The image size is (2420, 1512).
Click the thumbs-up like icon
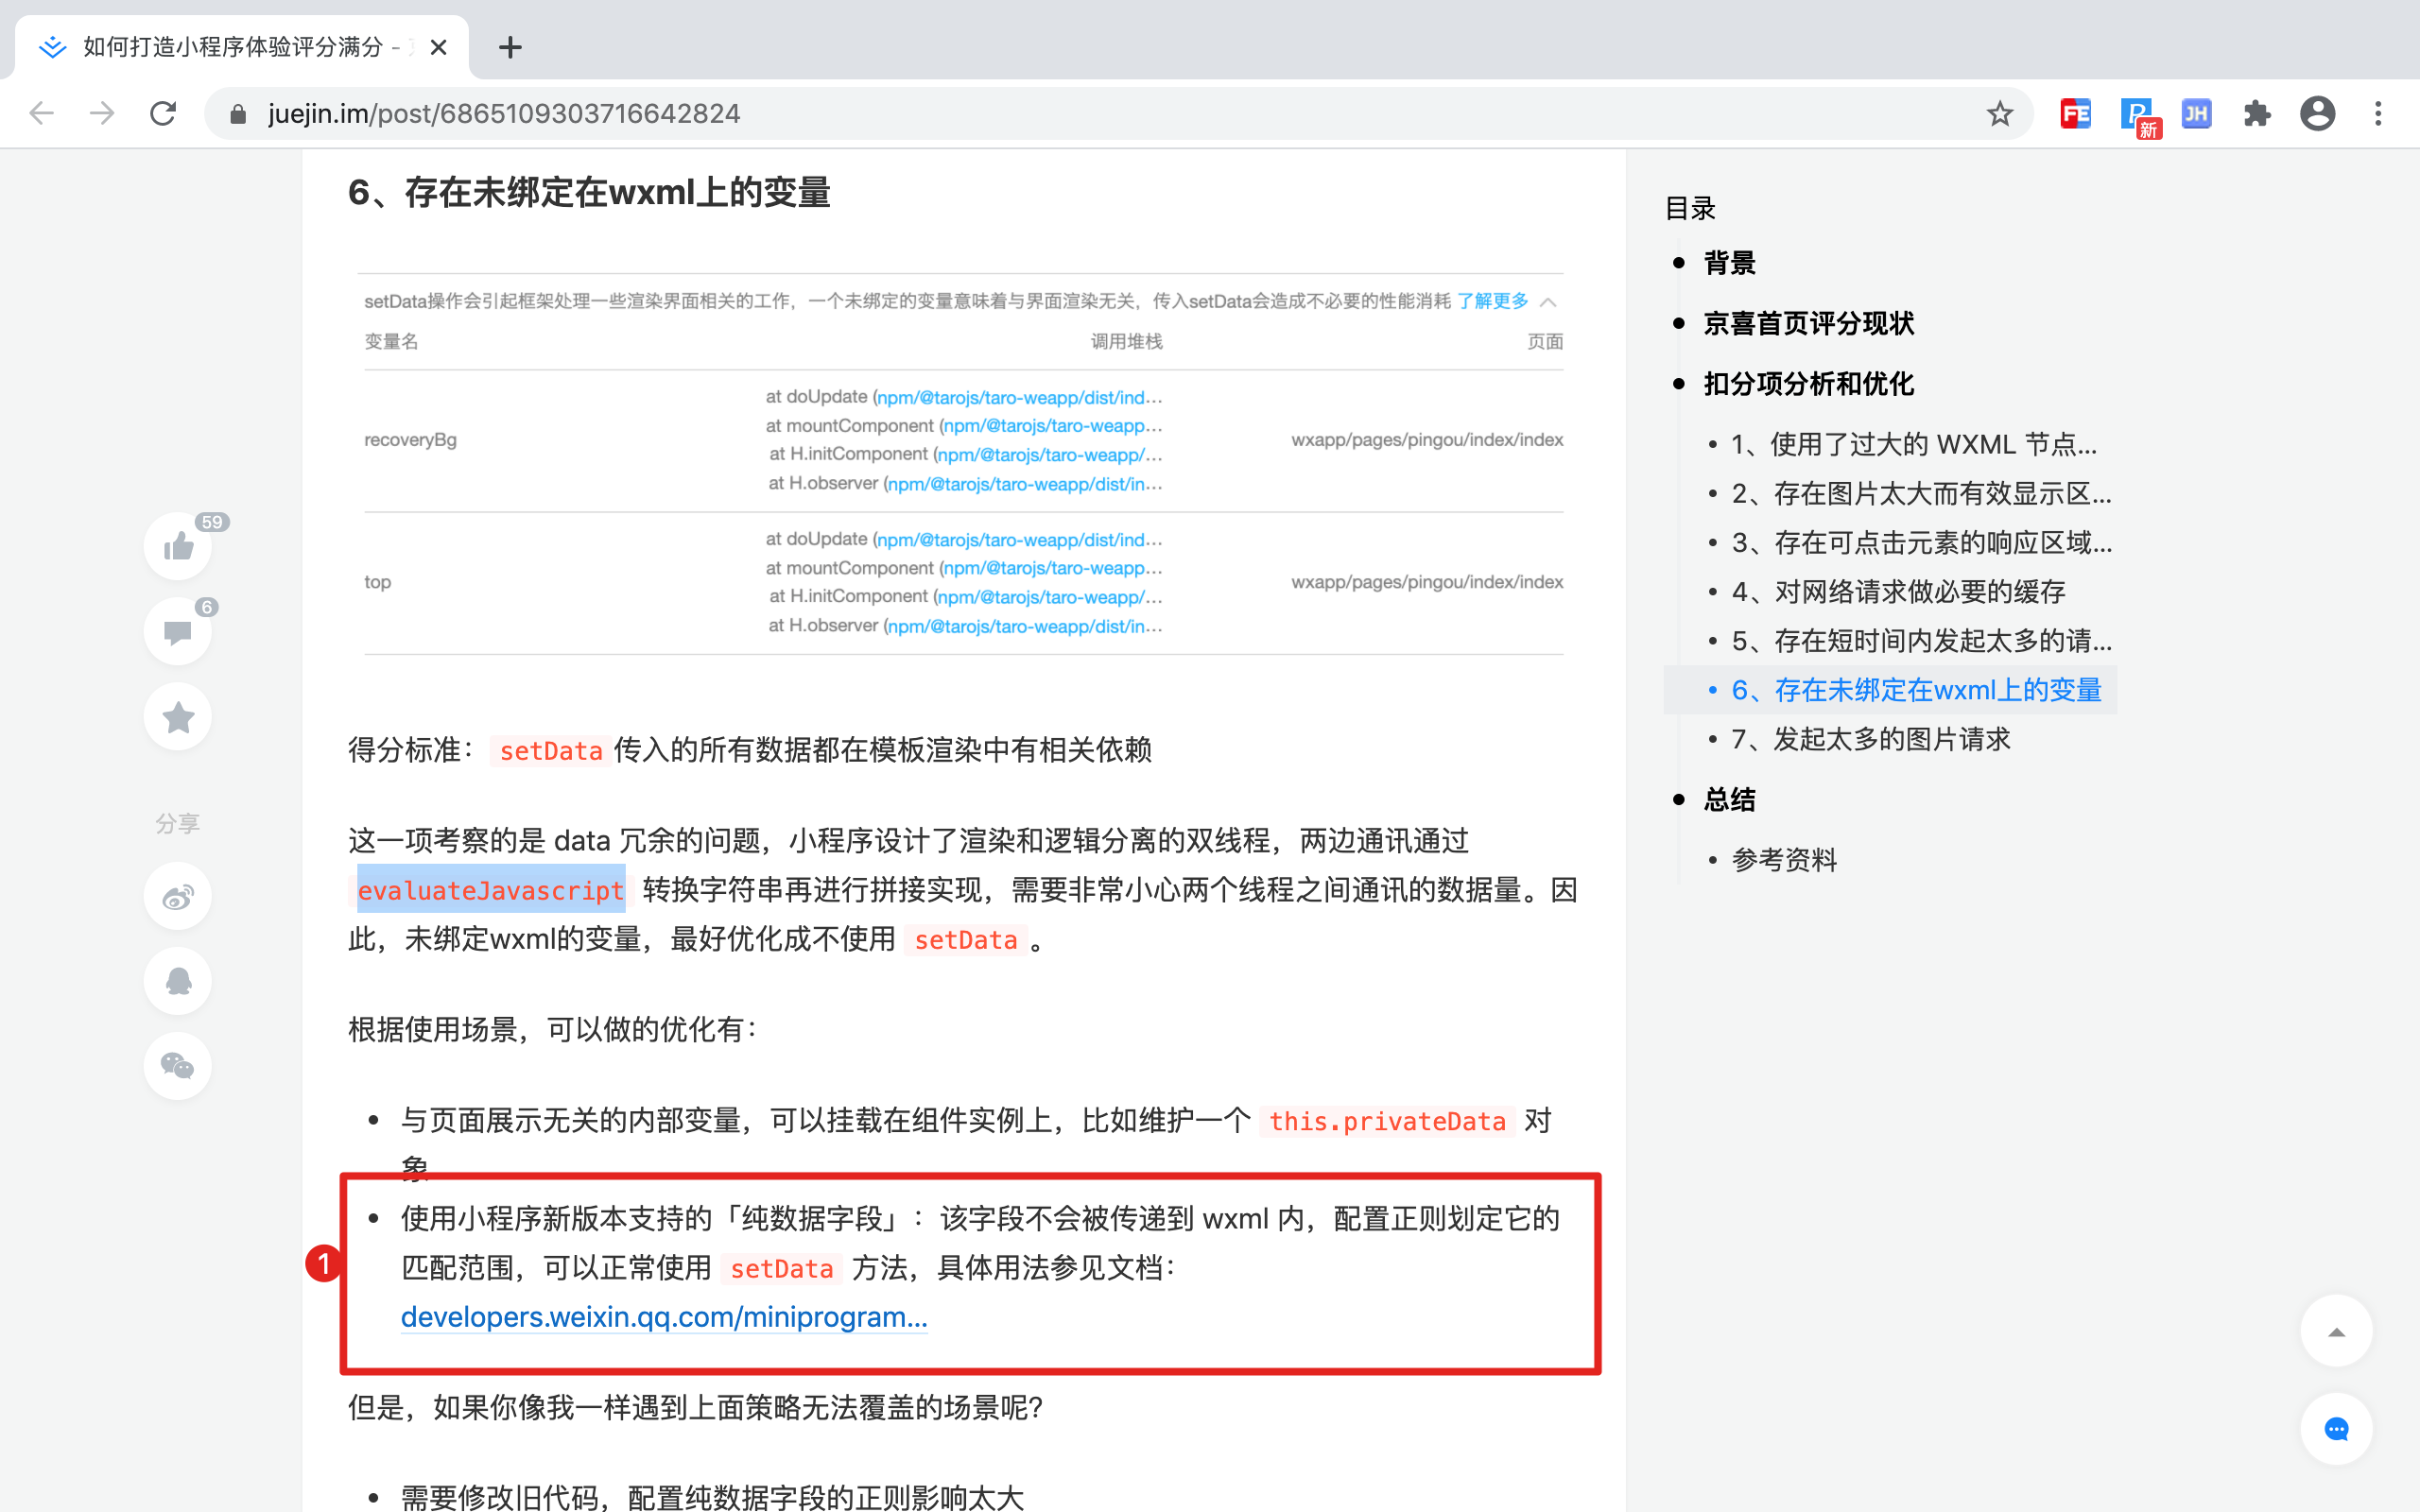(x=178, y=546)
